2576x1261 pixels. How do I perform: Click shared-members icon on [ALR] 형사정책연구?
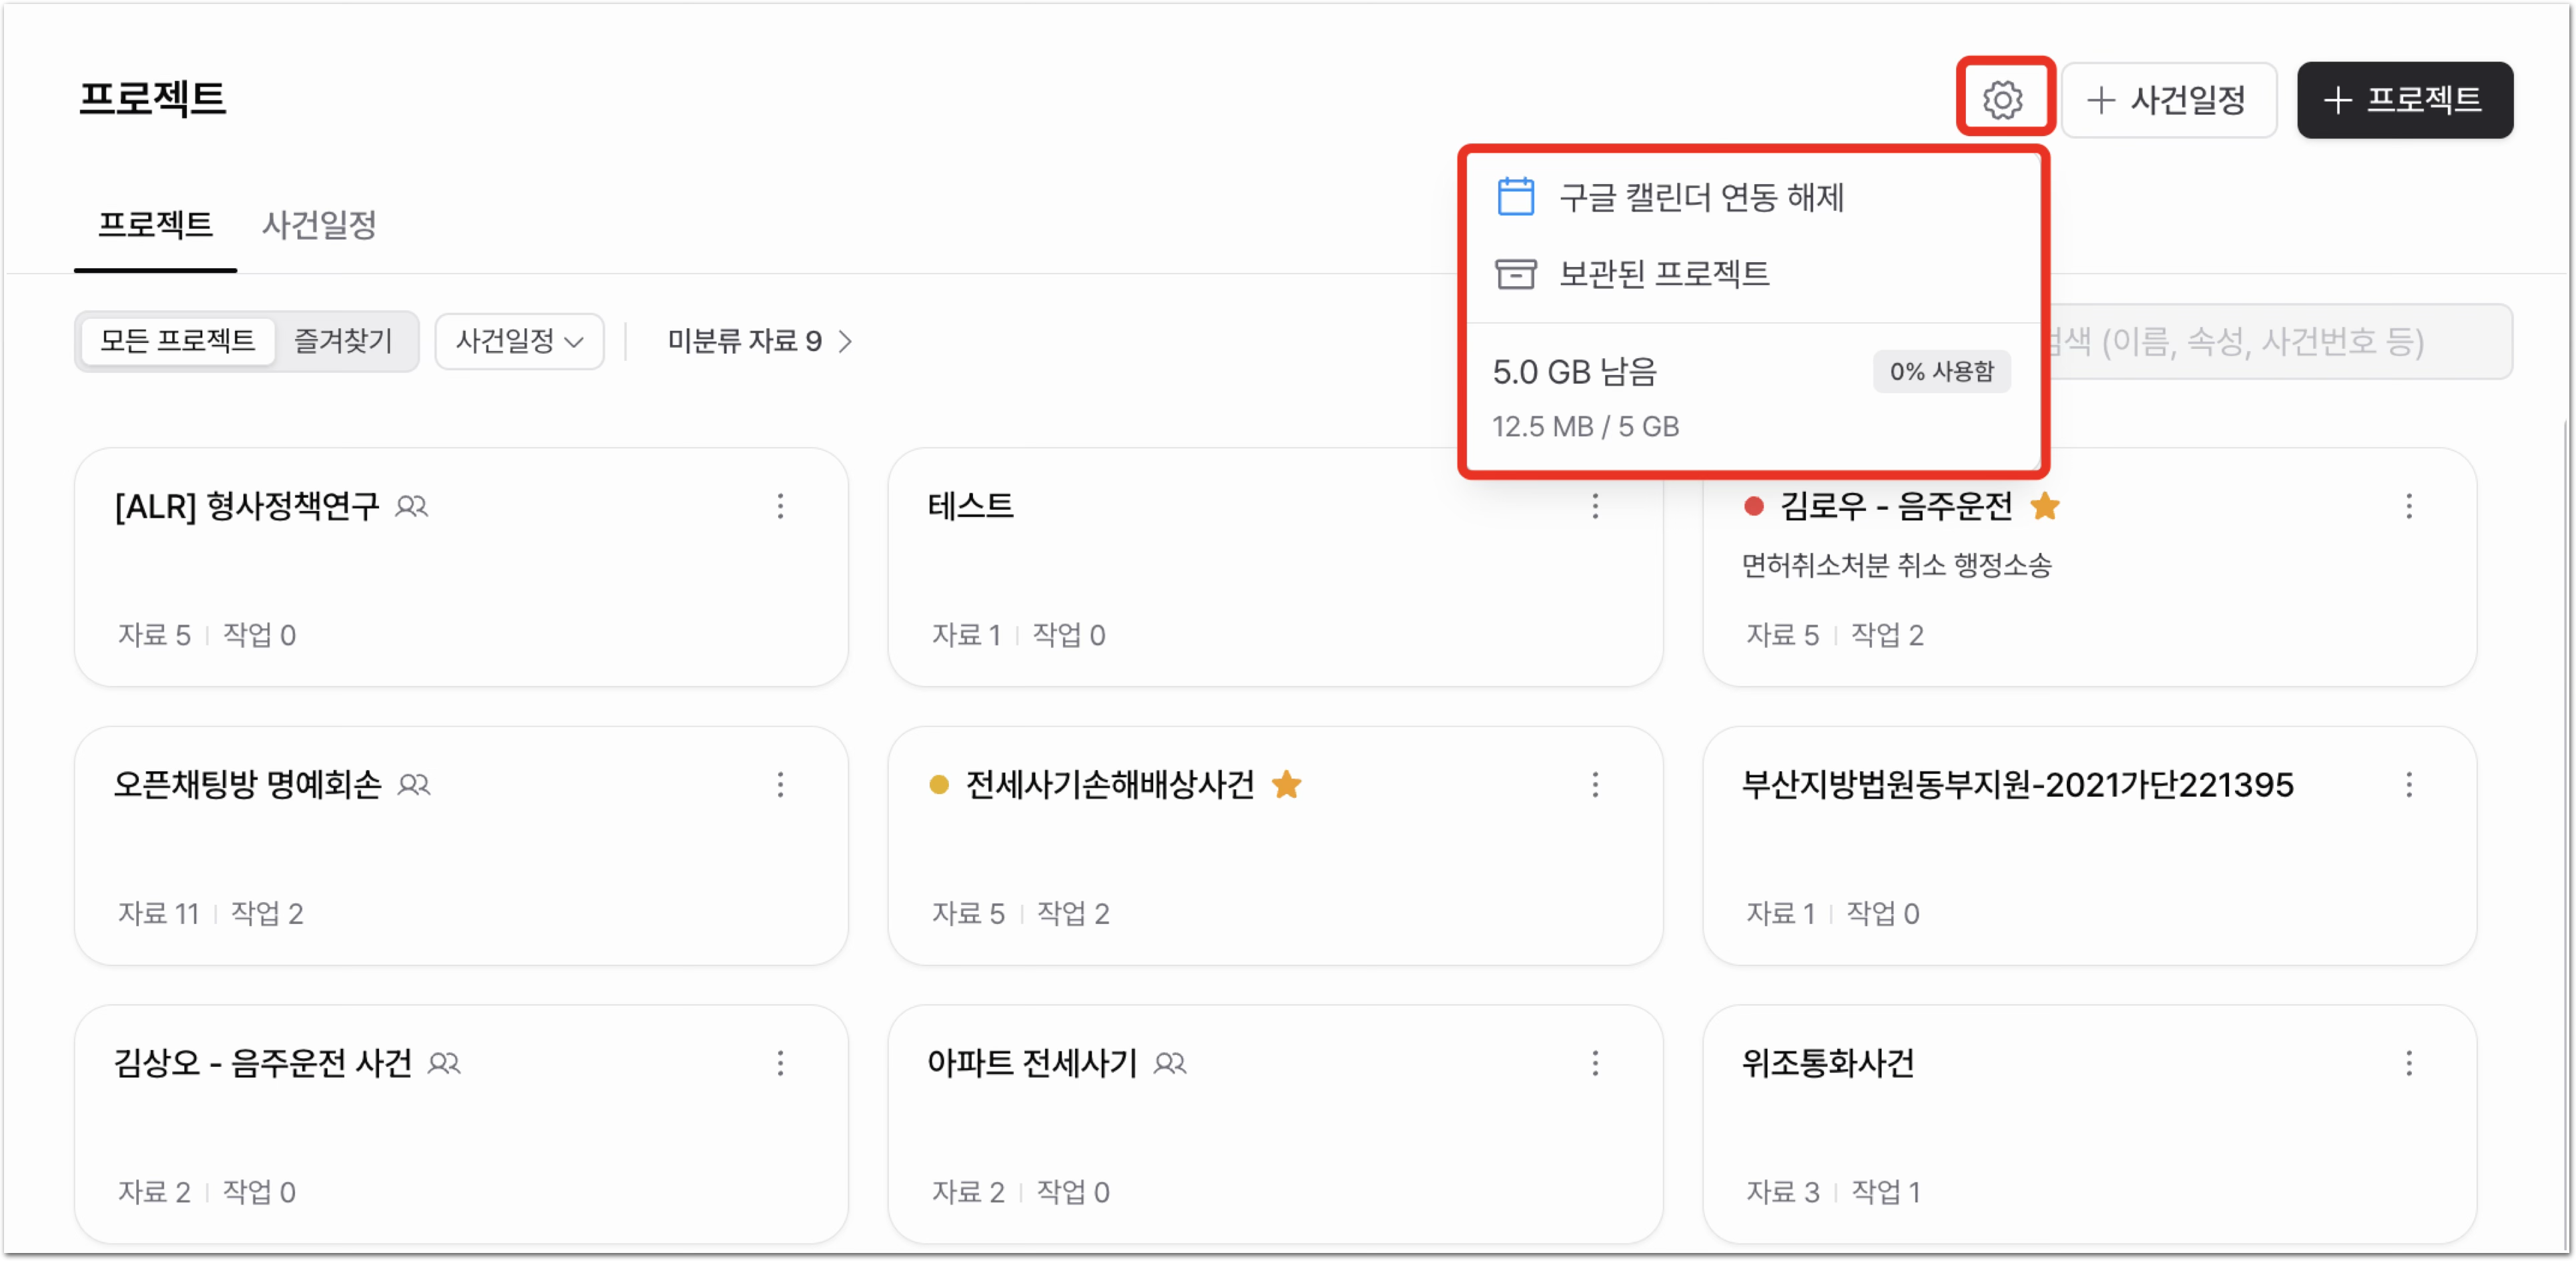click(412, 507)
